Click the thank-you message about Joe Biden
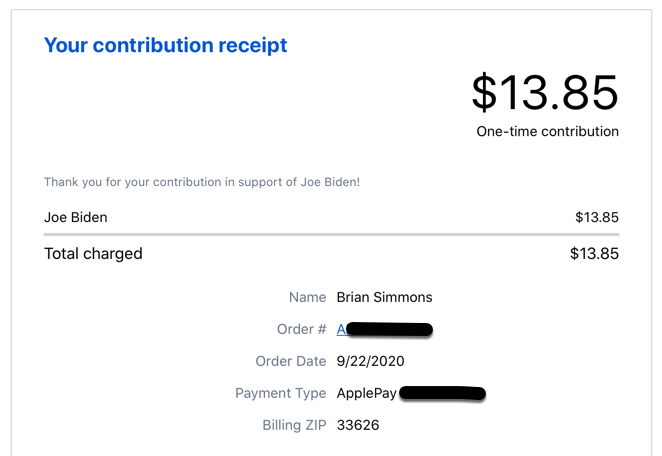Screen dimensions: 662x456 [202, 182]
